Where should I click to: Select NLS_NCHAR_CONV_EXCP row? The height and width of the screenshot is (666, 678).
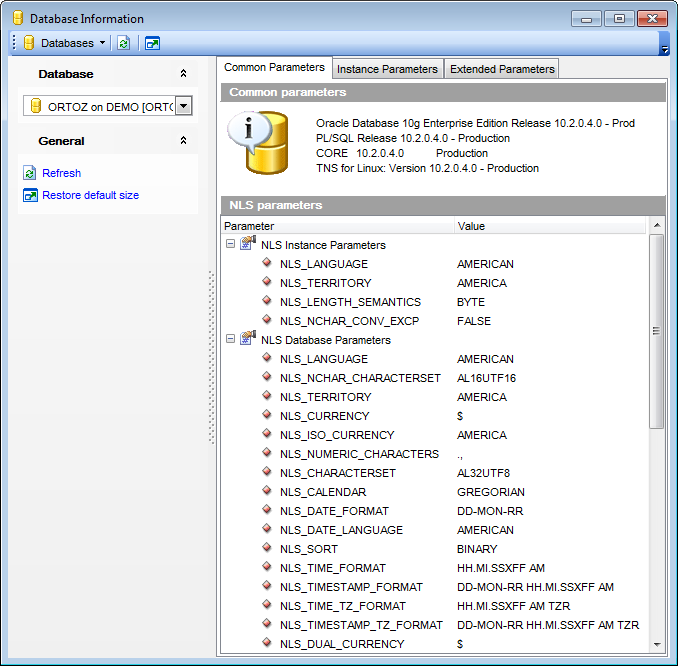coord(432,321)
